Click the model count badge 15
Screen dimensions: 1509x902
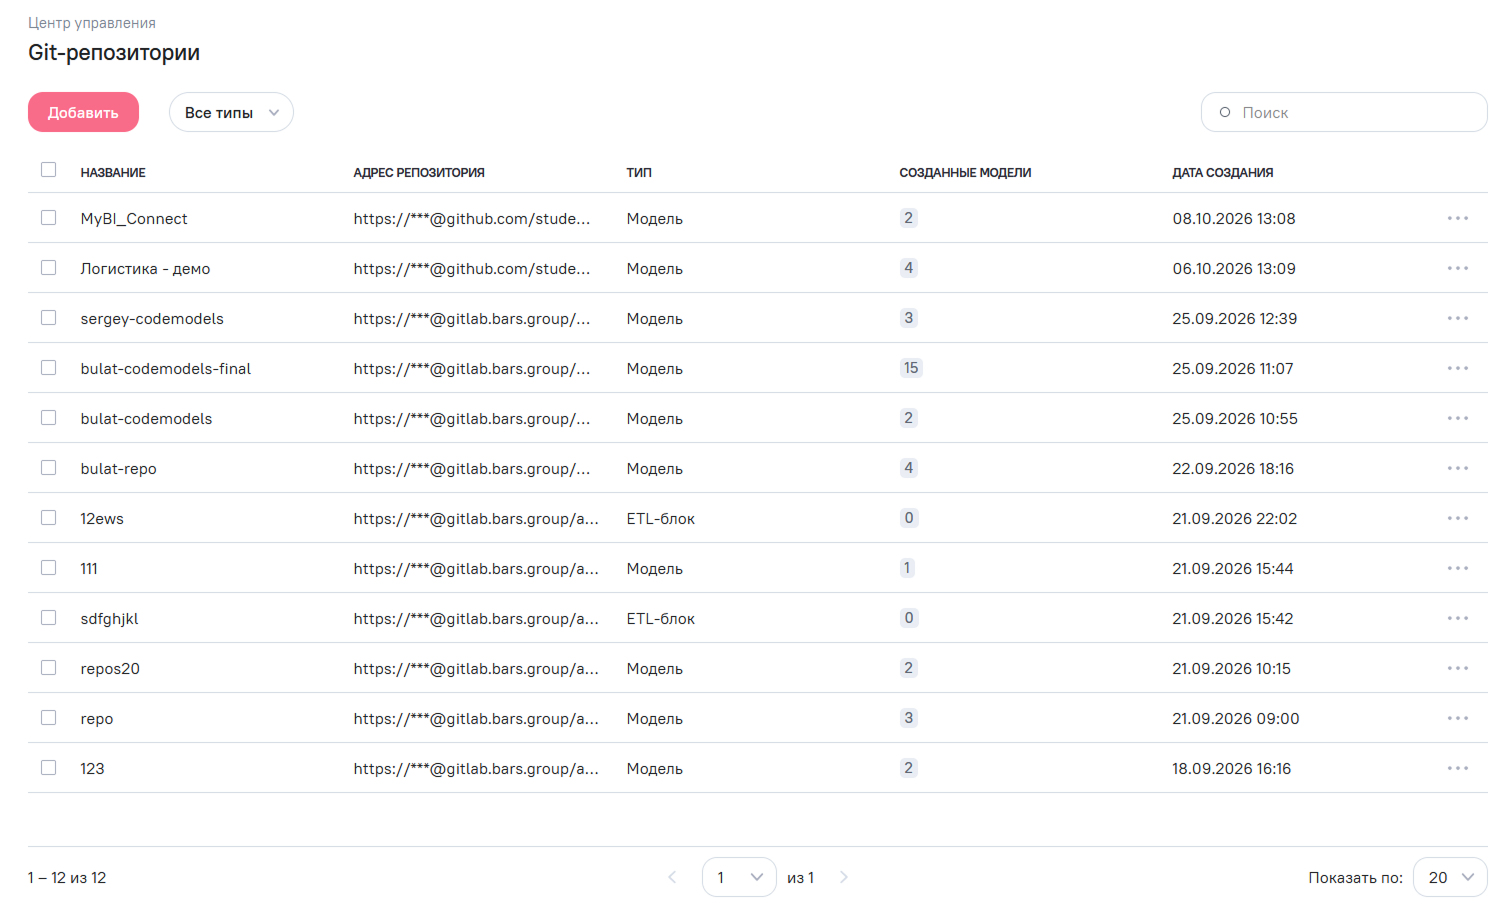point(911,368)
